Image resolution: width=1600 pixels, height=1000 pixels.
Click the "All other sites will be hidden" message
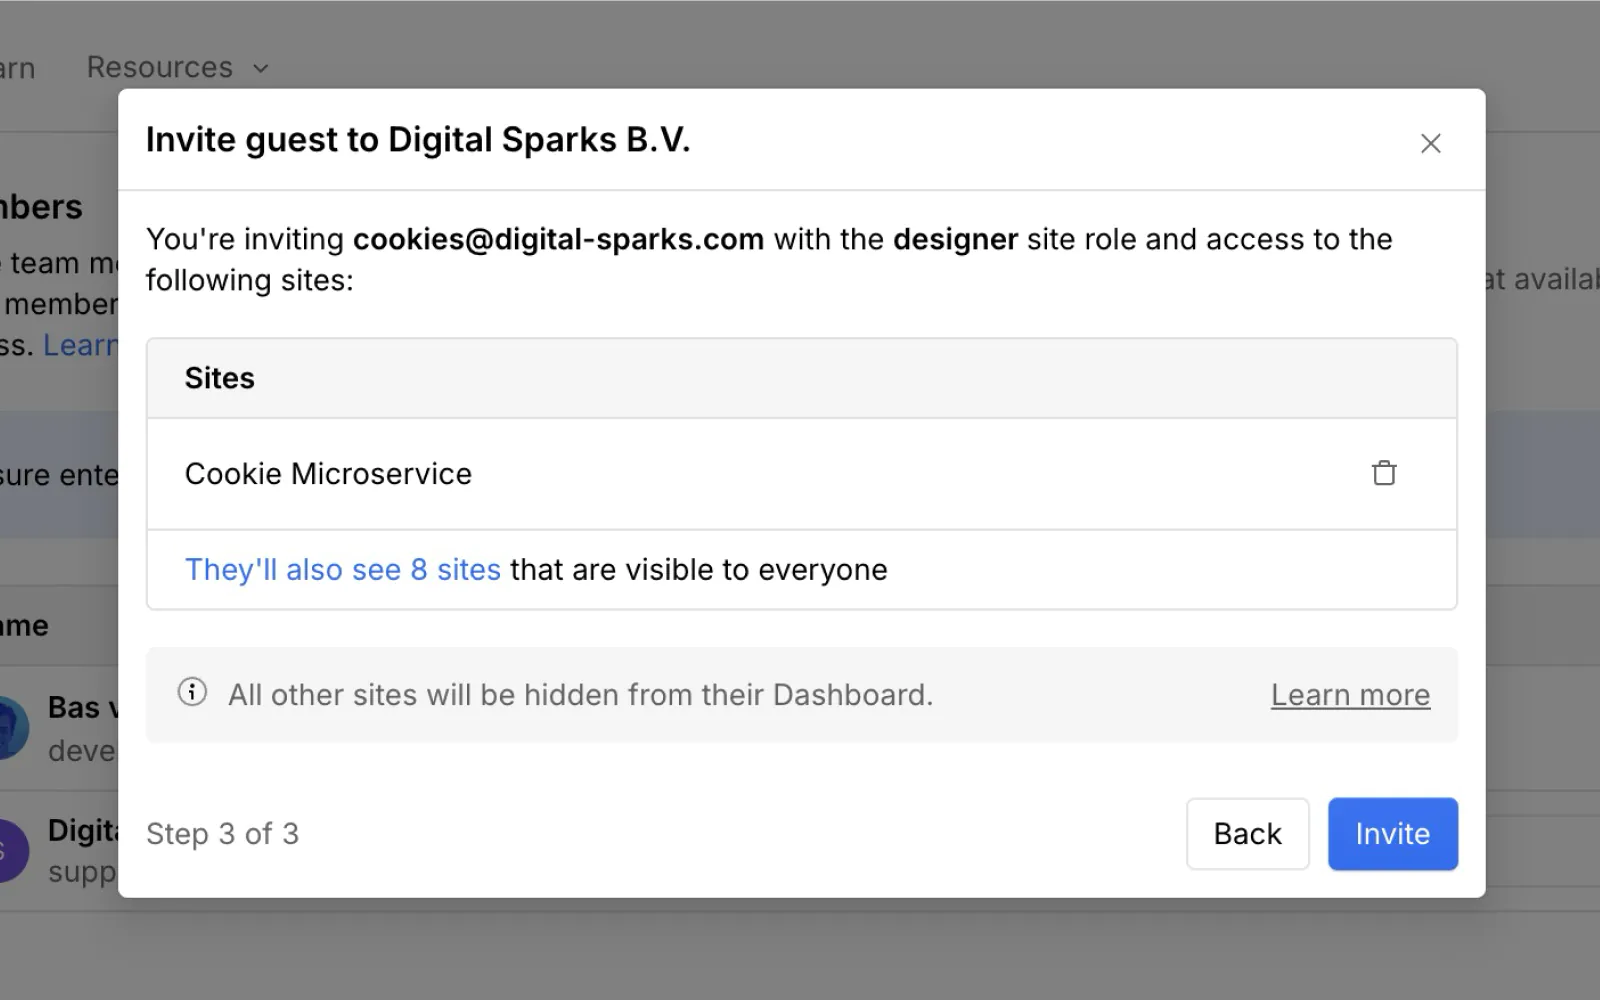pyautogui.click(x=580, y=695)
